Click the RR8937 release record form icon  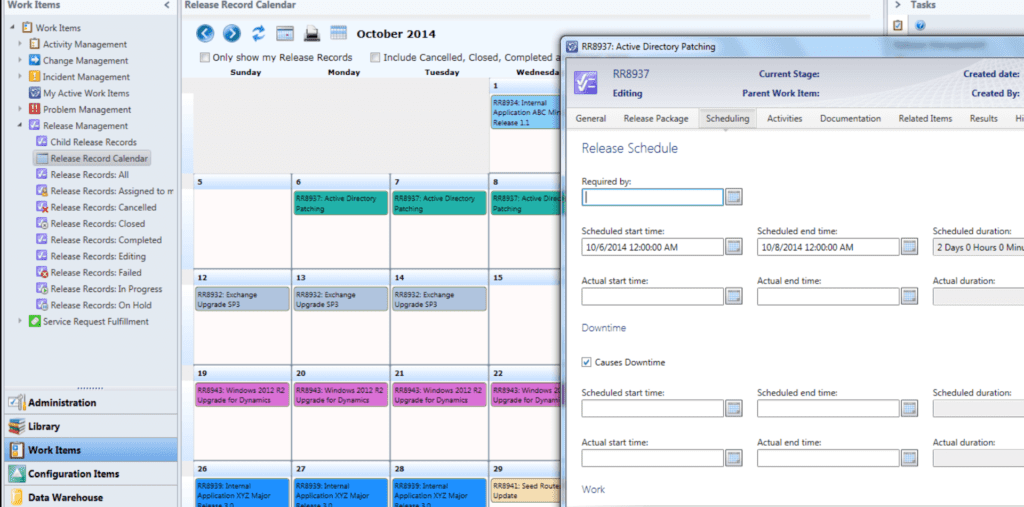[x=586, y=83]
